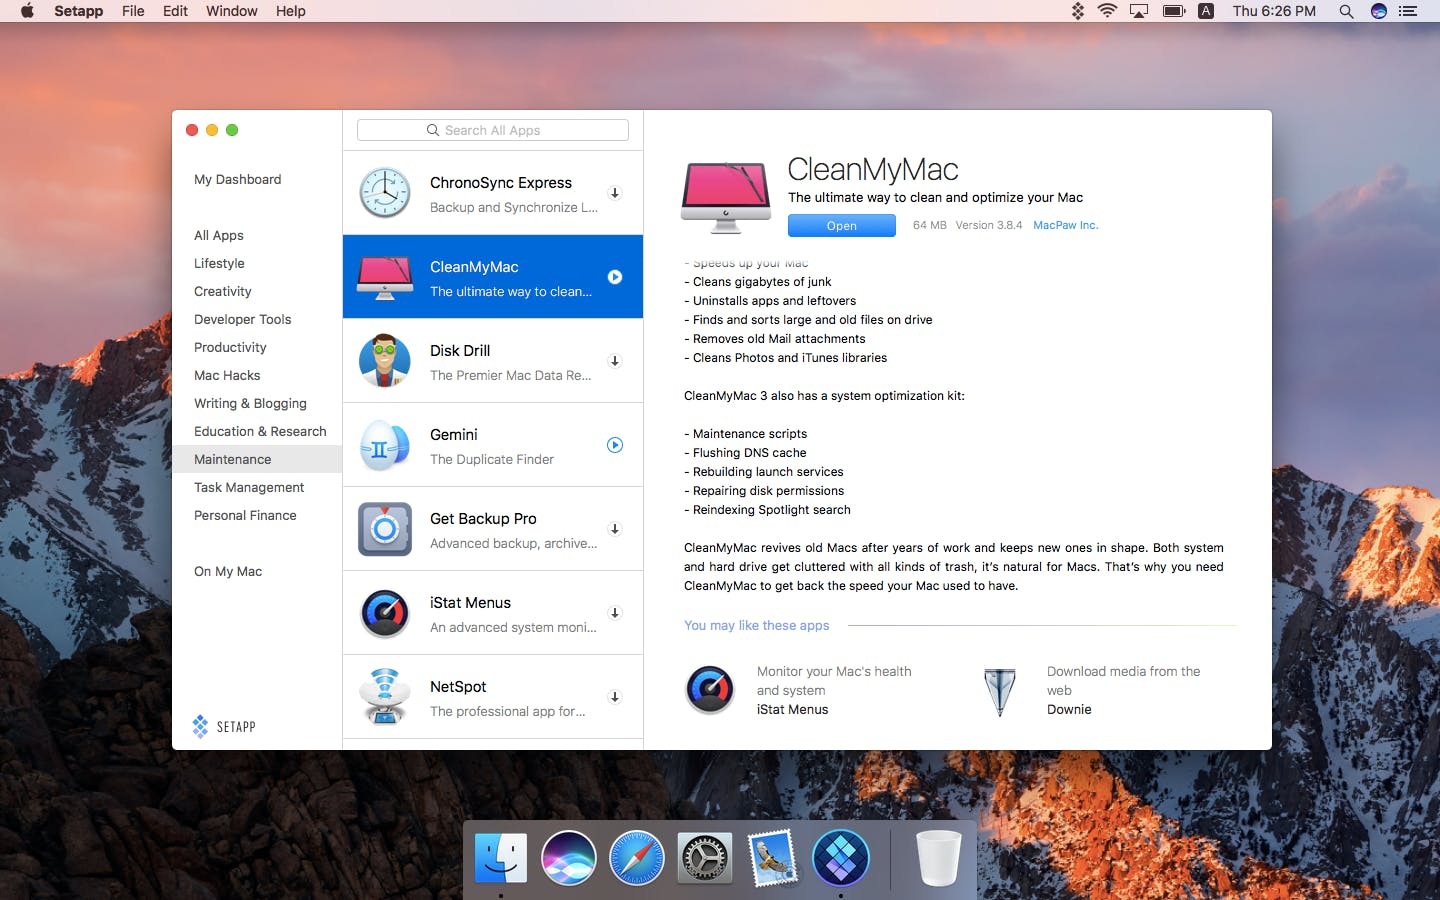The width and height of the screenshot is (1440, 900).
Task: Click the Disk Drill app icon
Action: (385, 361)
